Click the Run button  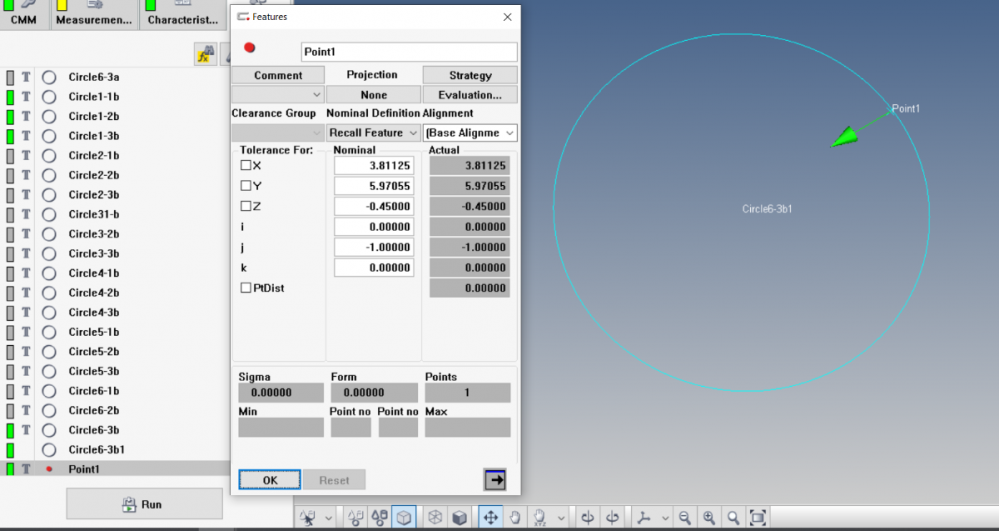point(144,504)
